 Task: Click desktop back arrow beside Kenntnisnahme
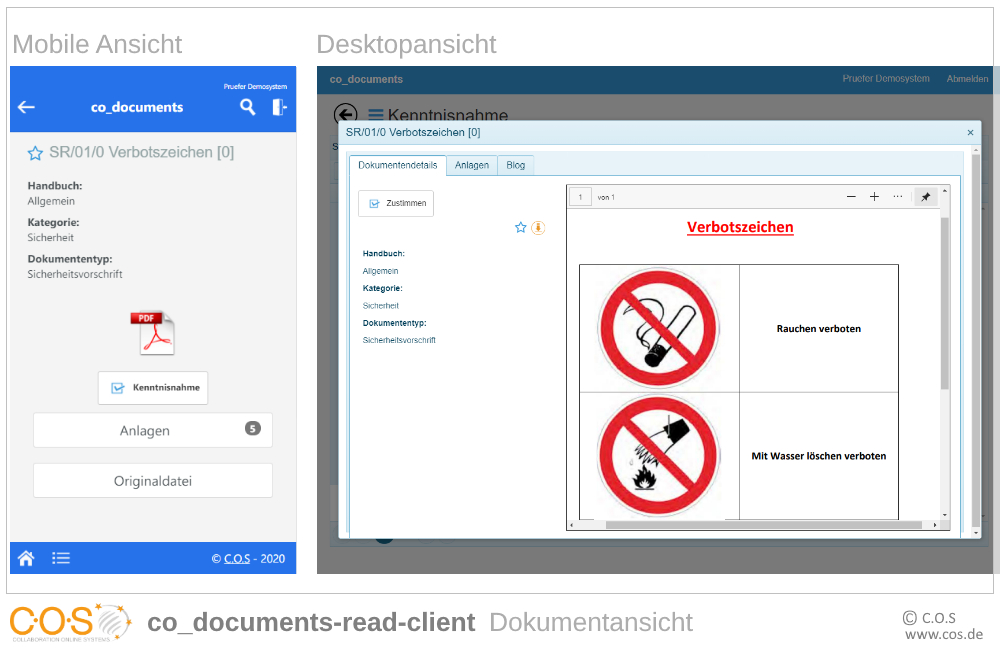(x=345, y=114)
